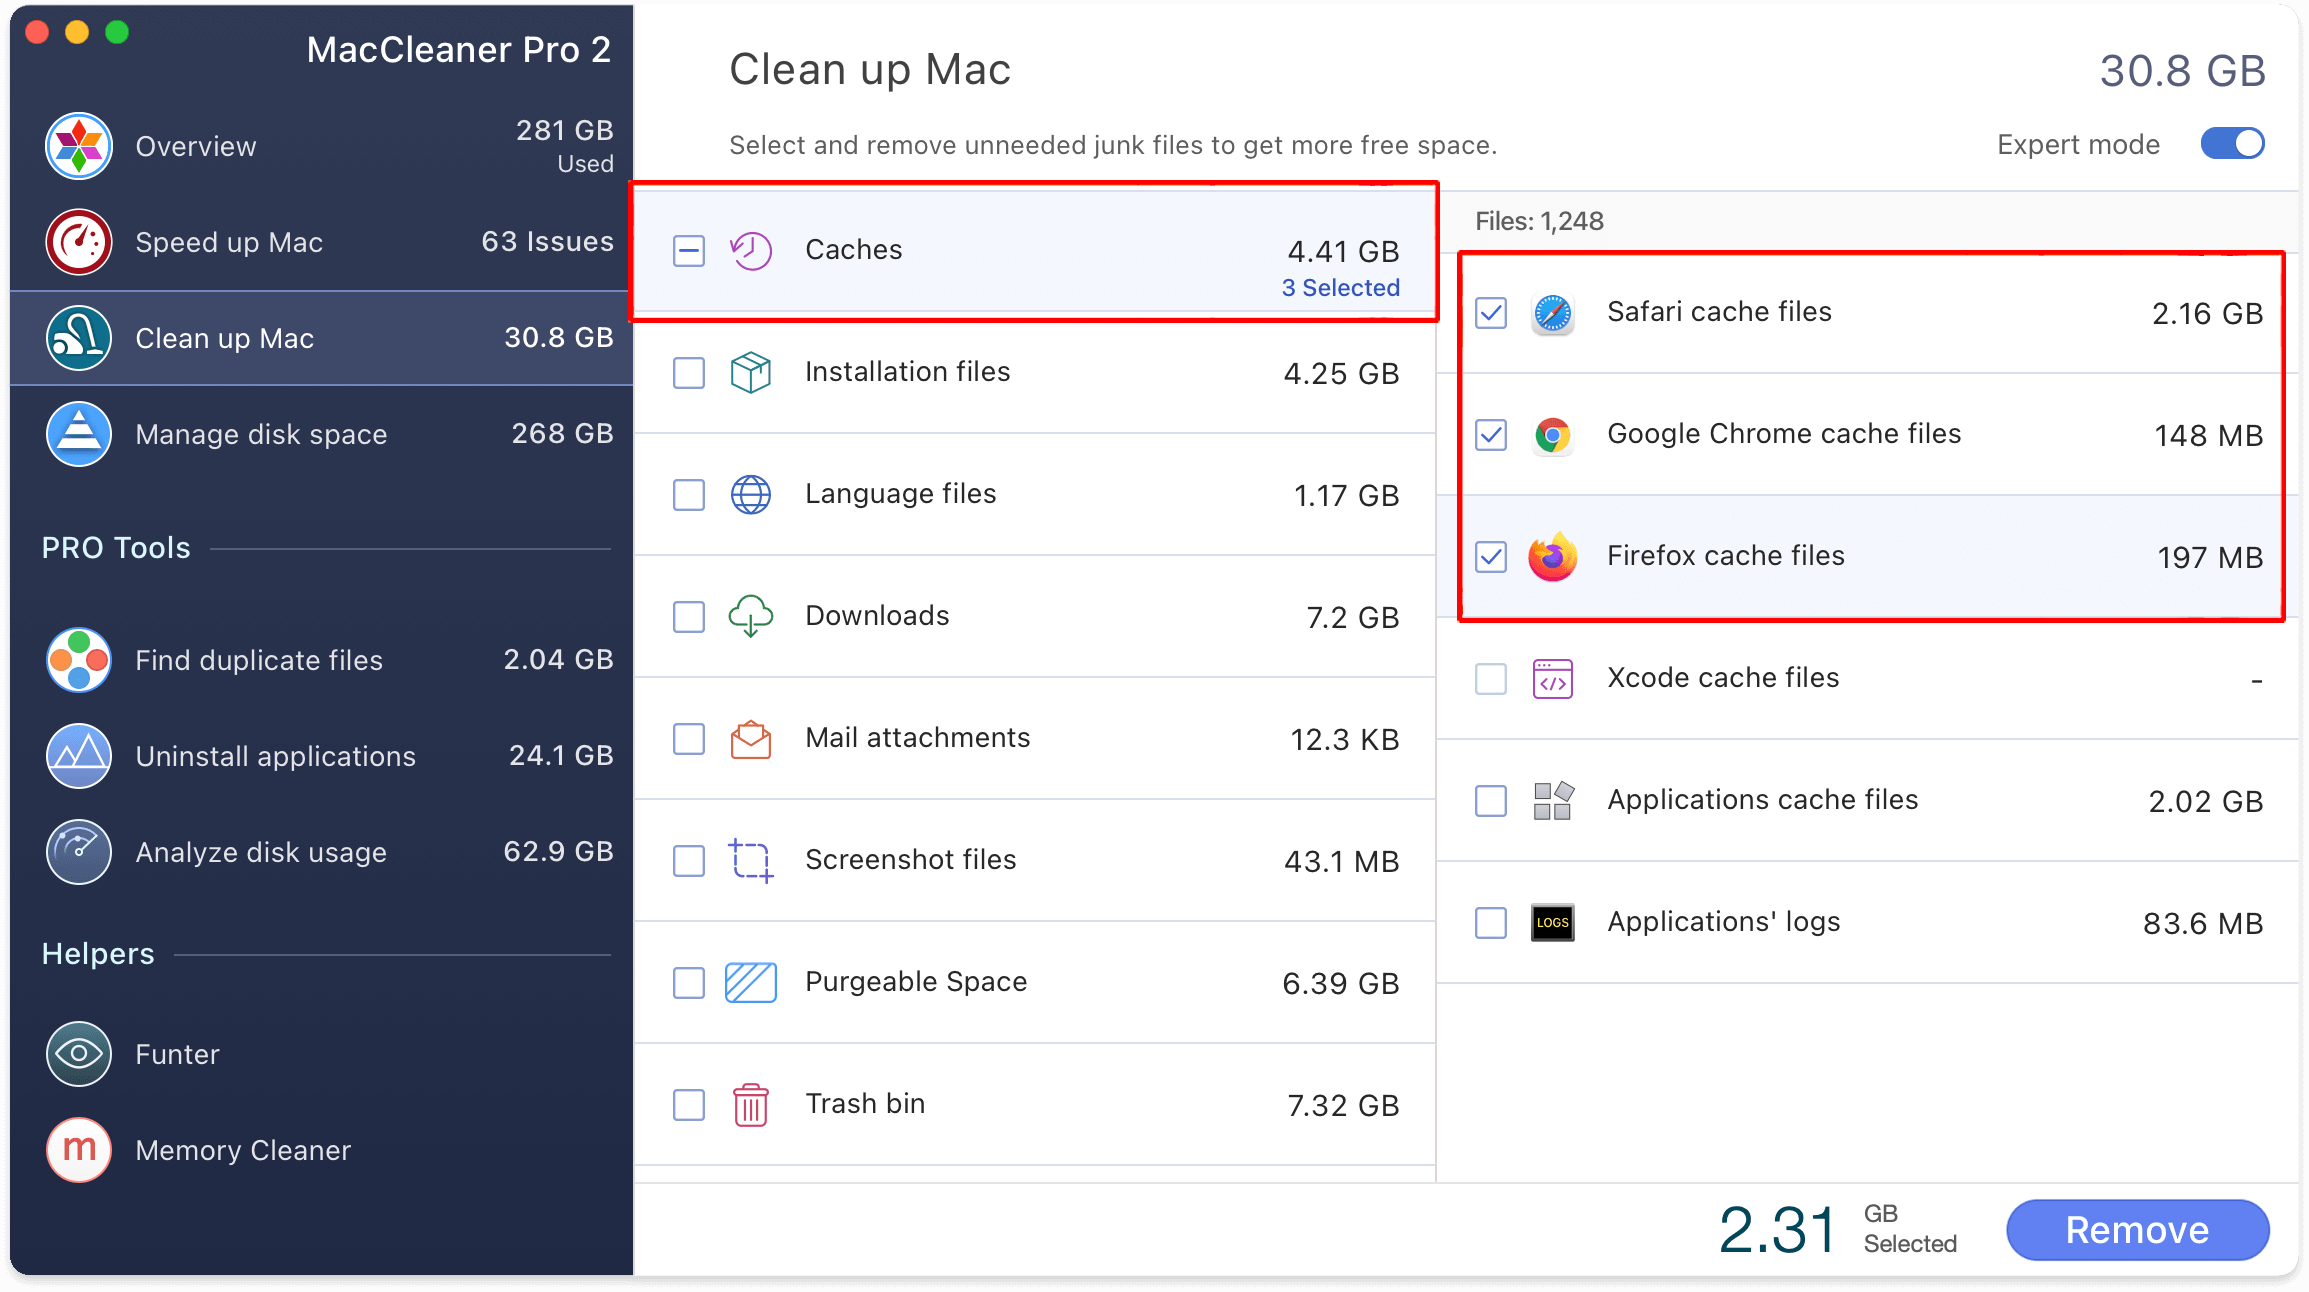Uncheck Safari cache files checkbox
Viewport: 2309px width, 1292px height.
click(1491, 313)
